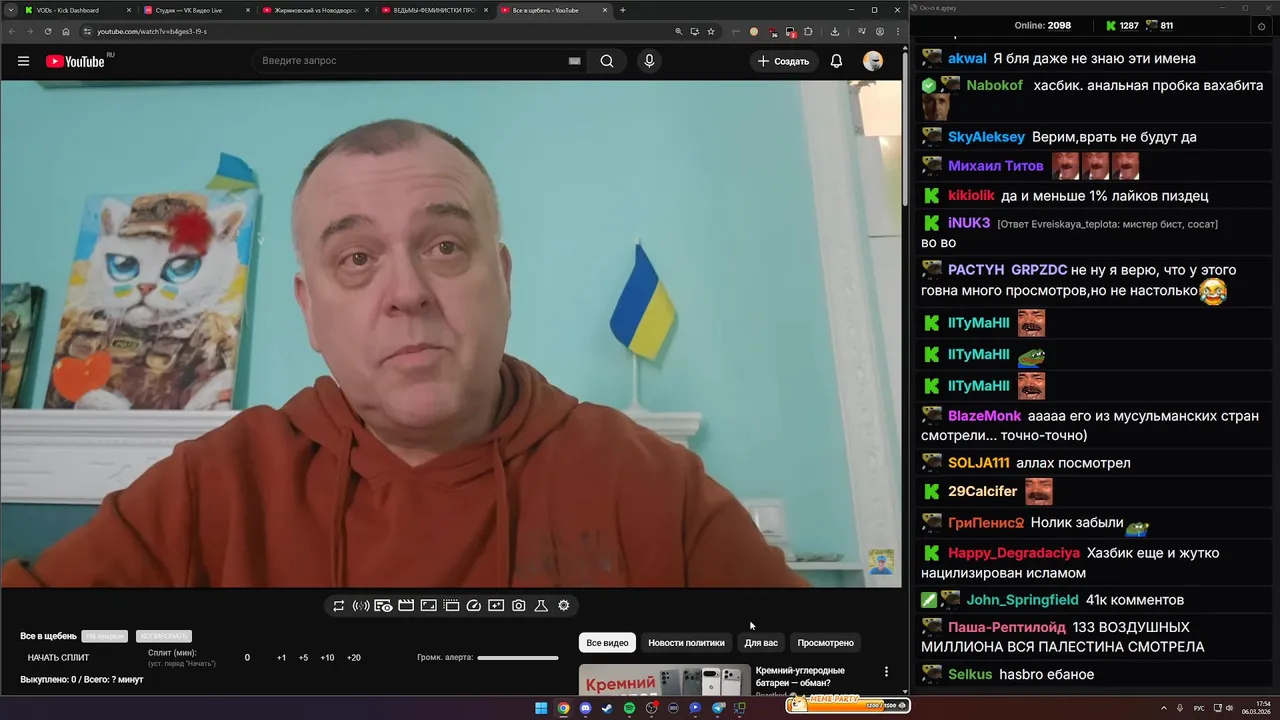The height and width of the screenshot is (720, 1280).
Task: Take a screenshot with the camera icon
Action: tap(519, 606)
